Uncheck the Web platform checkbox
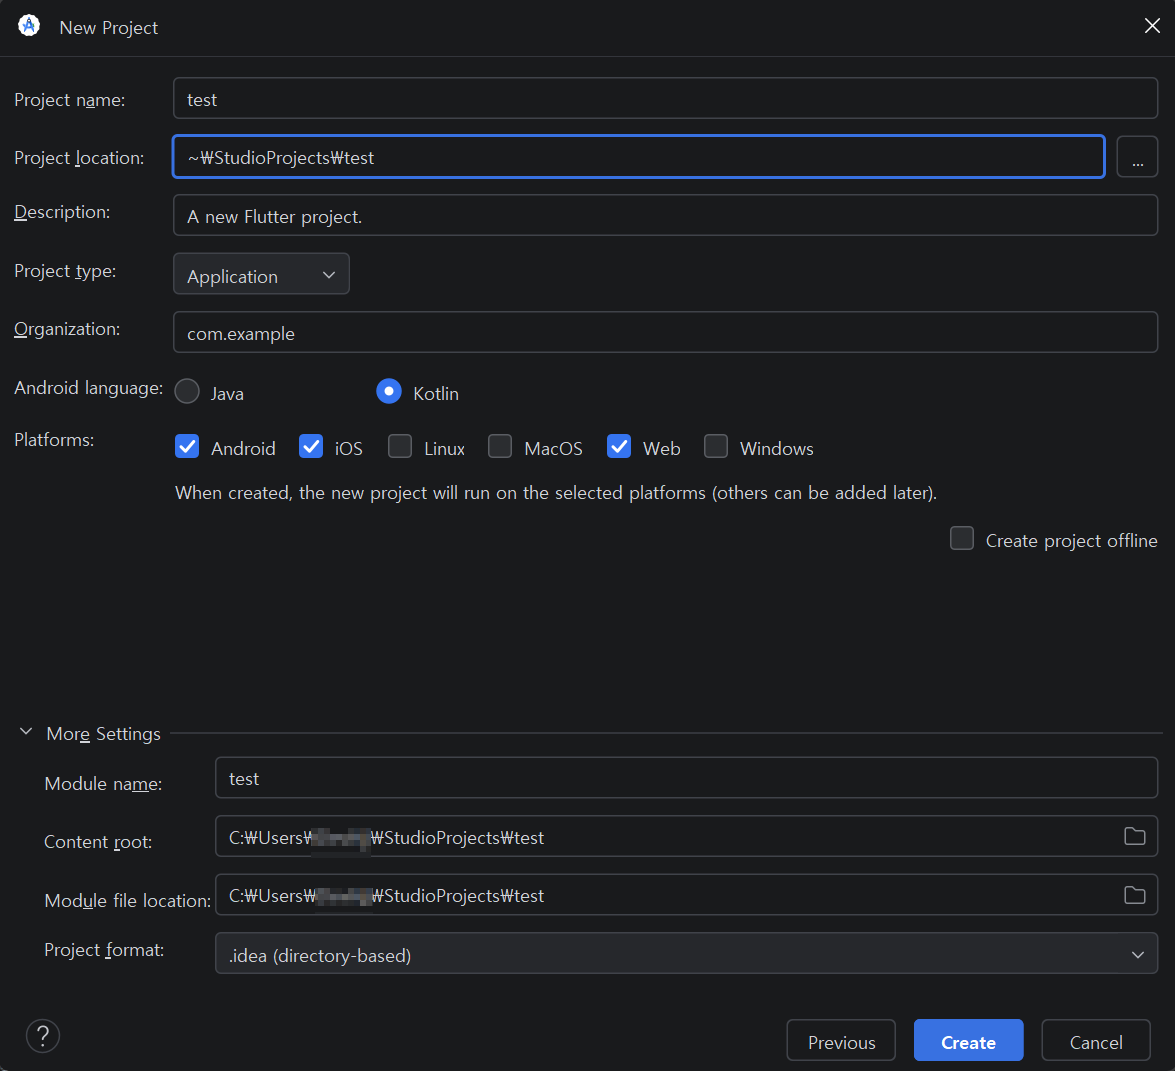 619,447
